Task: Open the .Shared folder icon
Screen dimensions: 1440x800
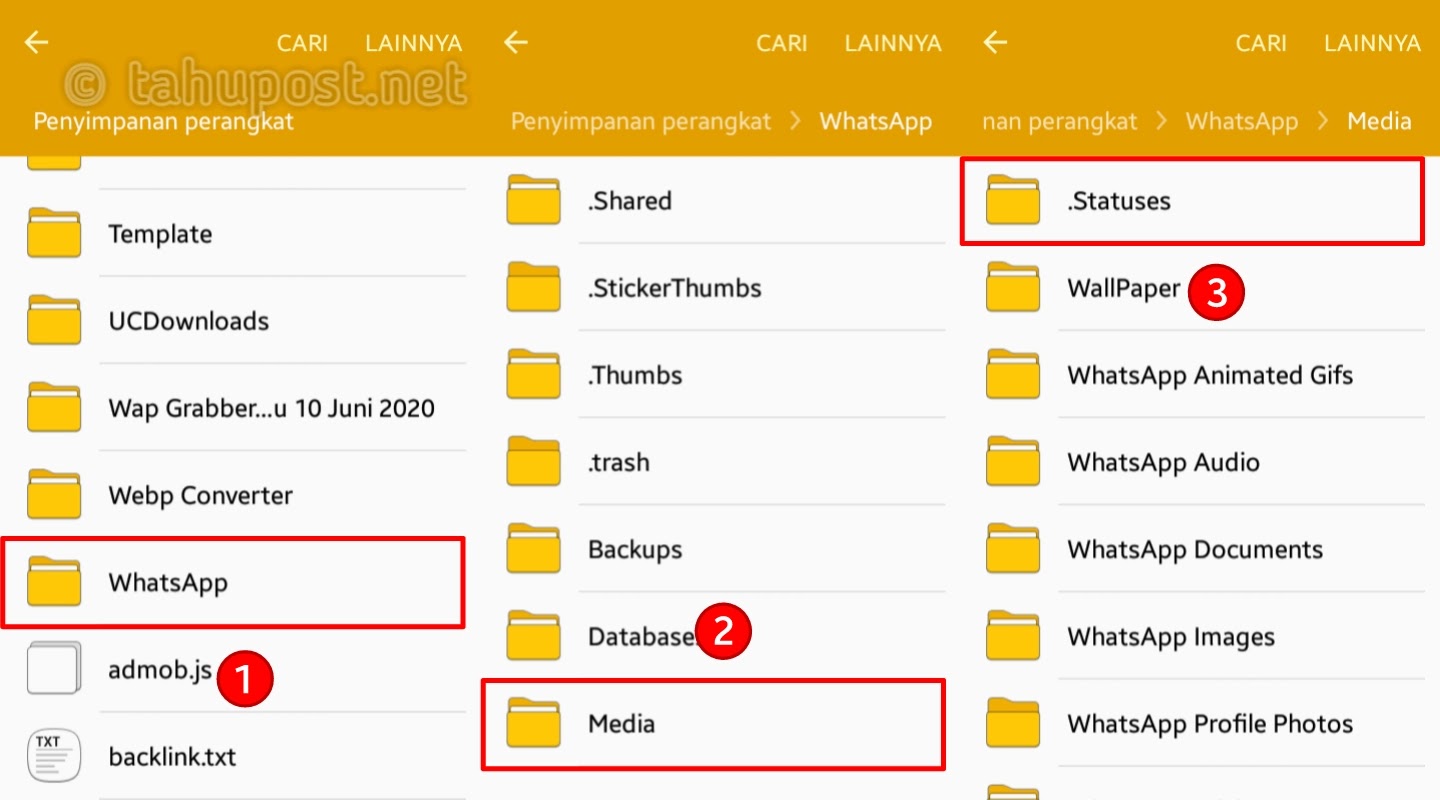Action: [533, 200]
